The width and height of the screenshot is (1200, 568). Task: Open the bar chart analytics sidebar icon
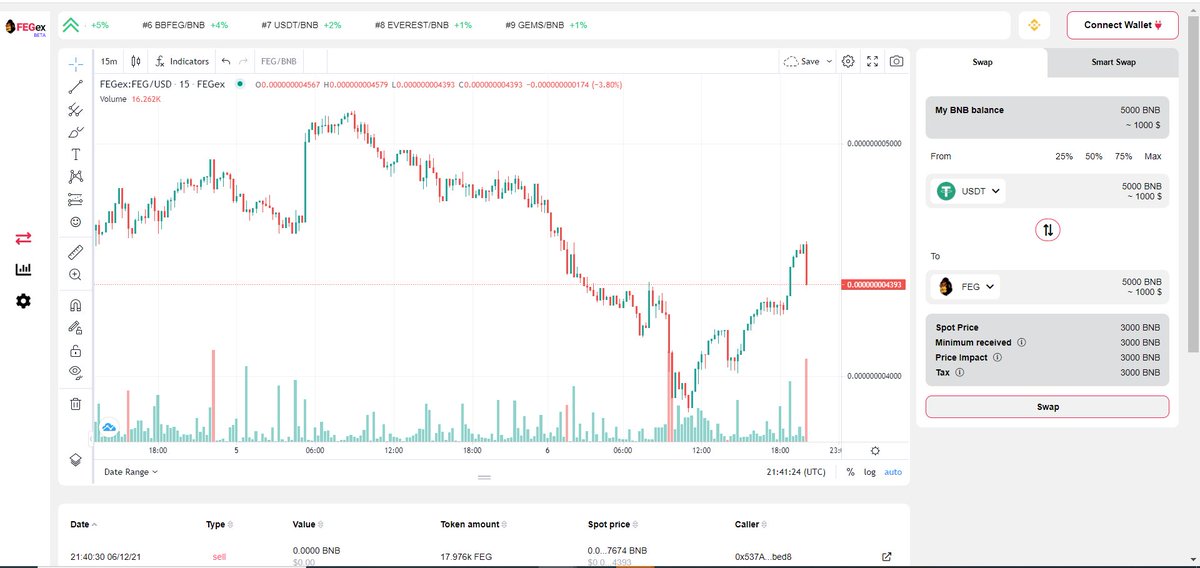pyautogui.click(x=23, y=269)
